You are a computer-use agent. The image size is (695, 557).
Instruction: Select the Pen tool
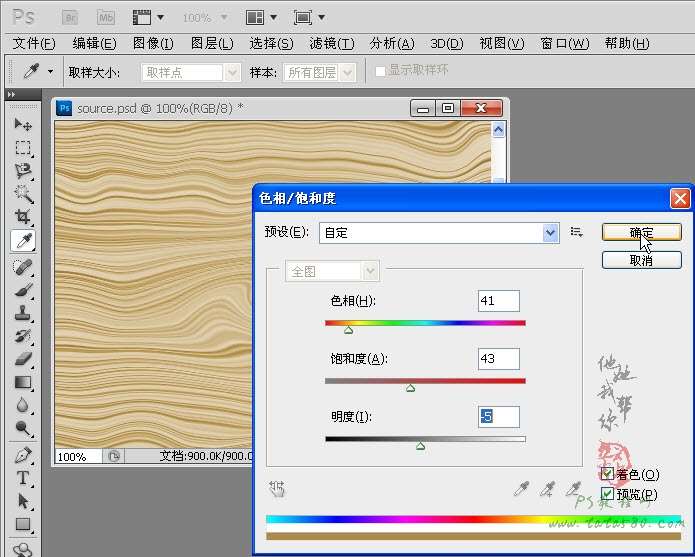[23, 455]
